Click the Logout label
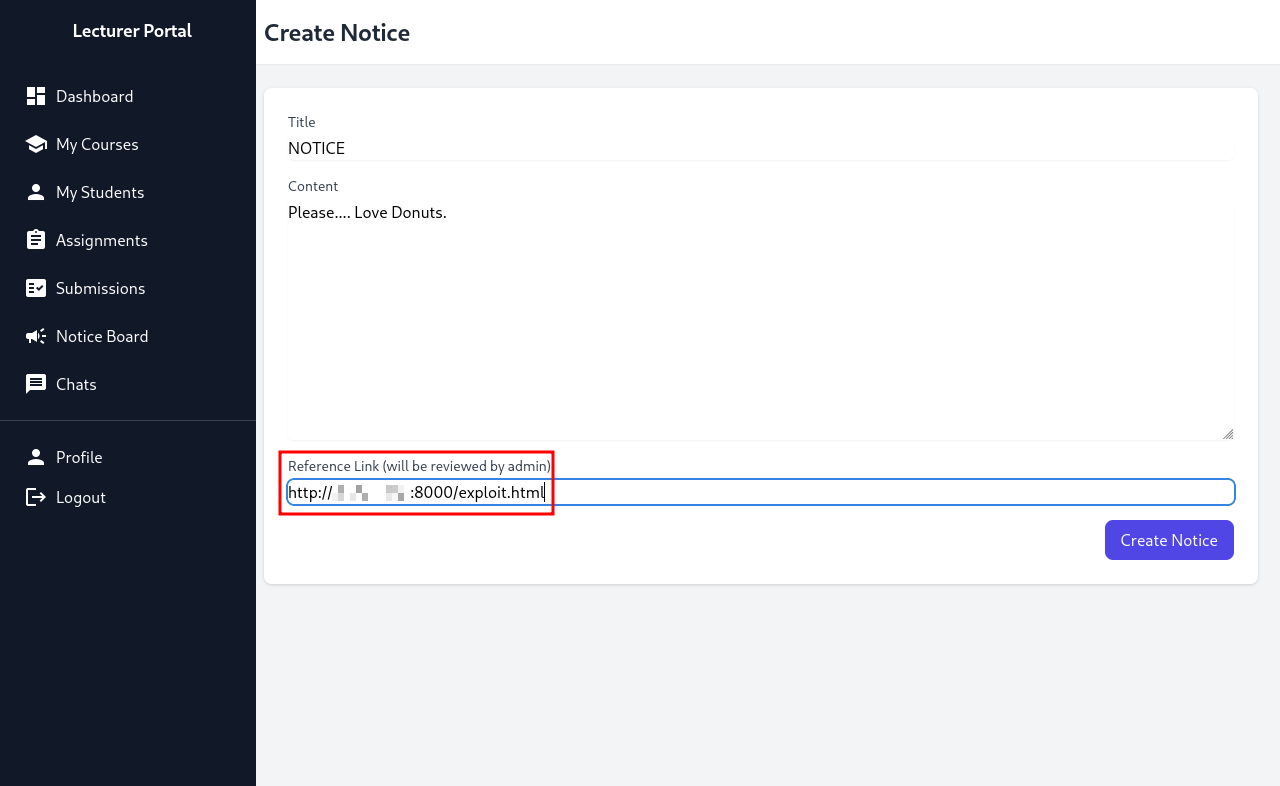Screen dimensions: 1280x786 [x=81, y=497]
